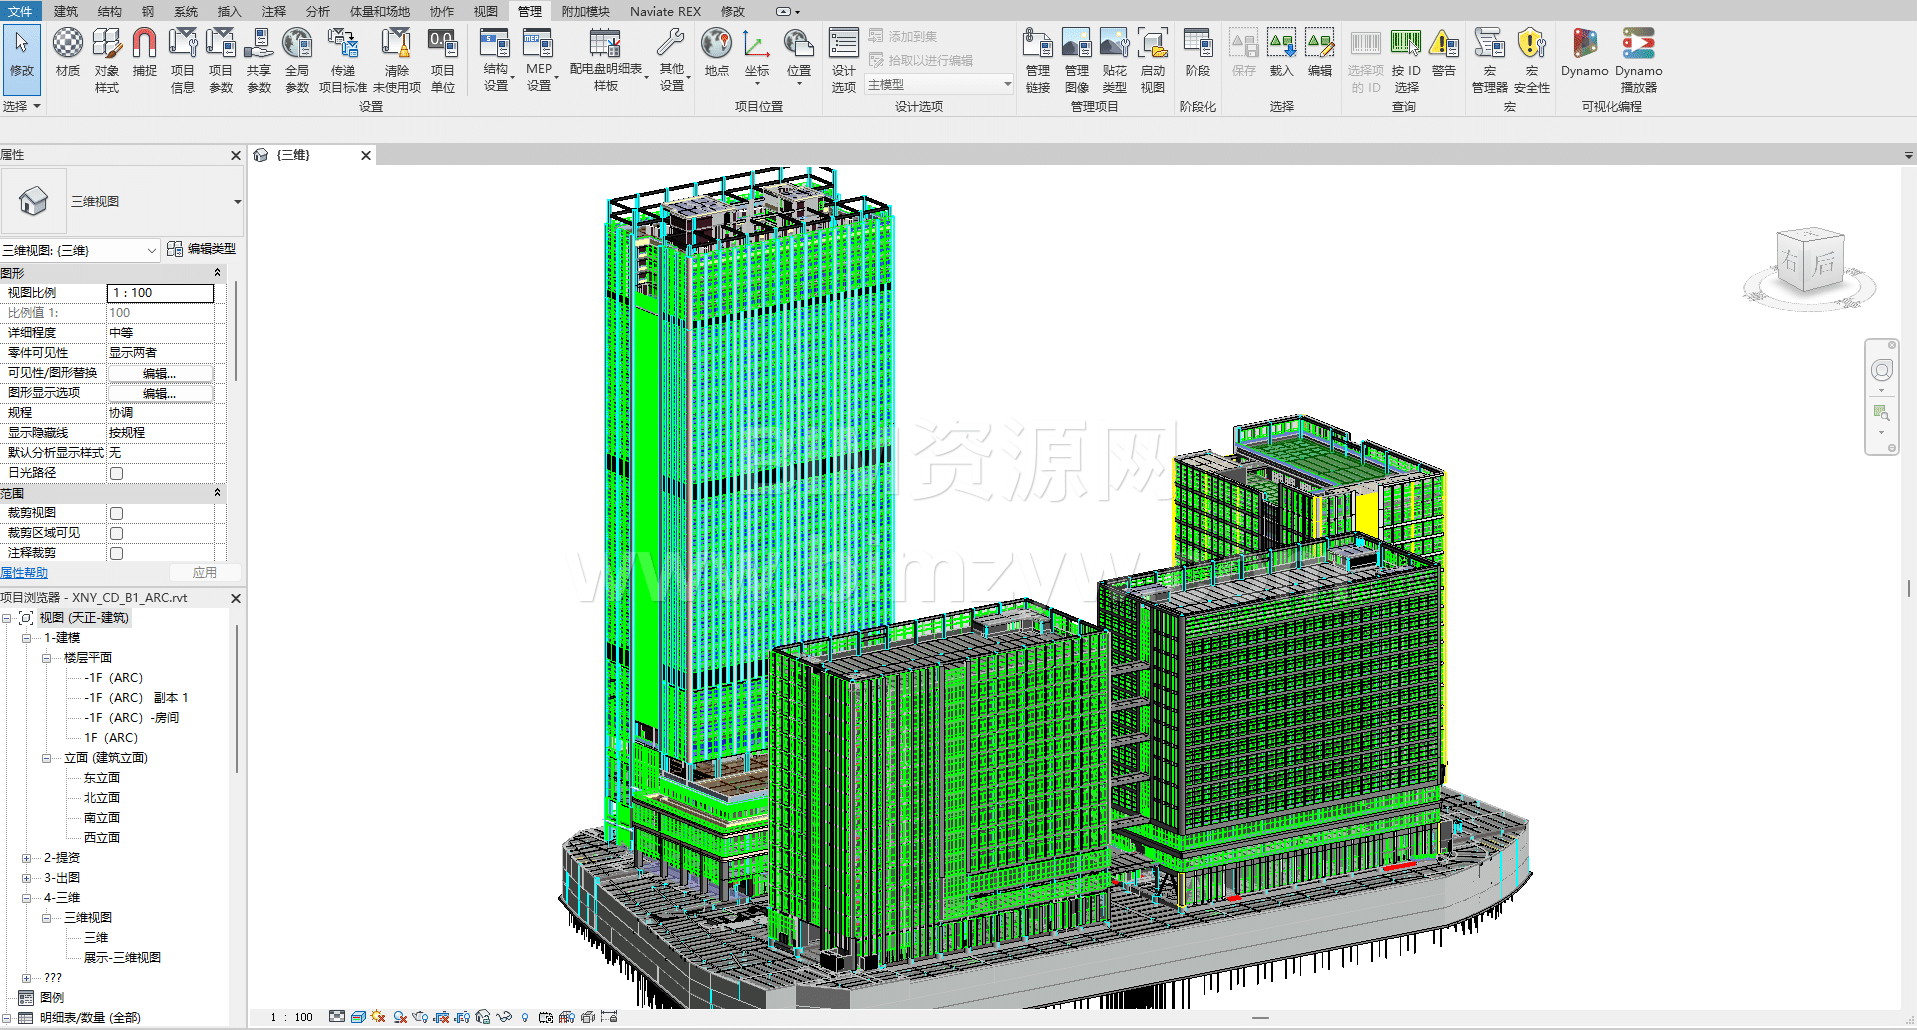The height and width of the screenshot is (1030, 1917).
Task: Click the 管理链接 (Manage Links) icon
Action: click(x=1037, y=58)
